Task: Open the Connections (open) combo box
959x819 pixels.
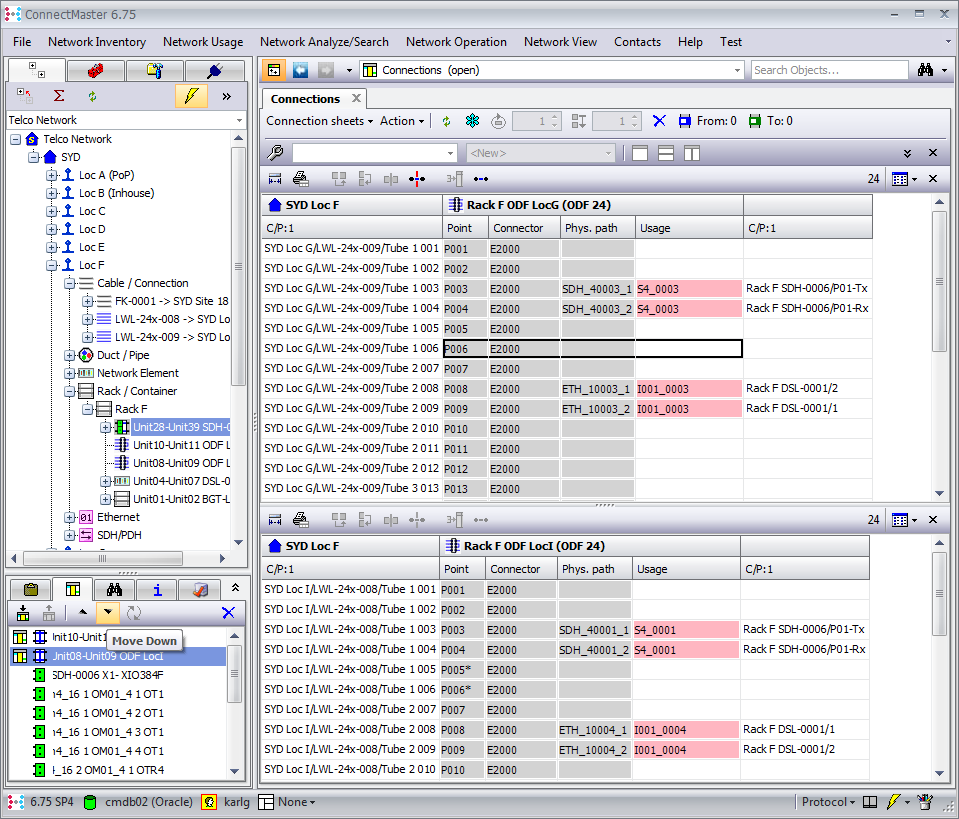Action: [x=552, y=70]
